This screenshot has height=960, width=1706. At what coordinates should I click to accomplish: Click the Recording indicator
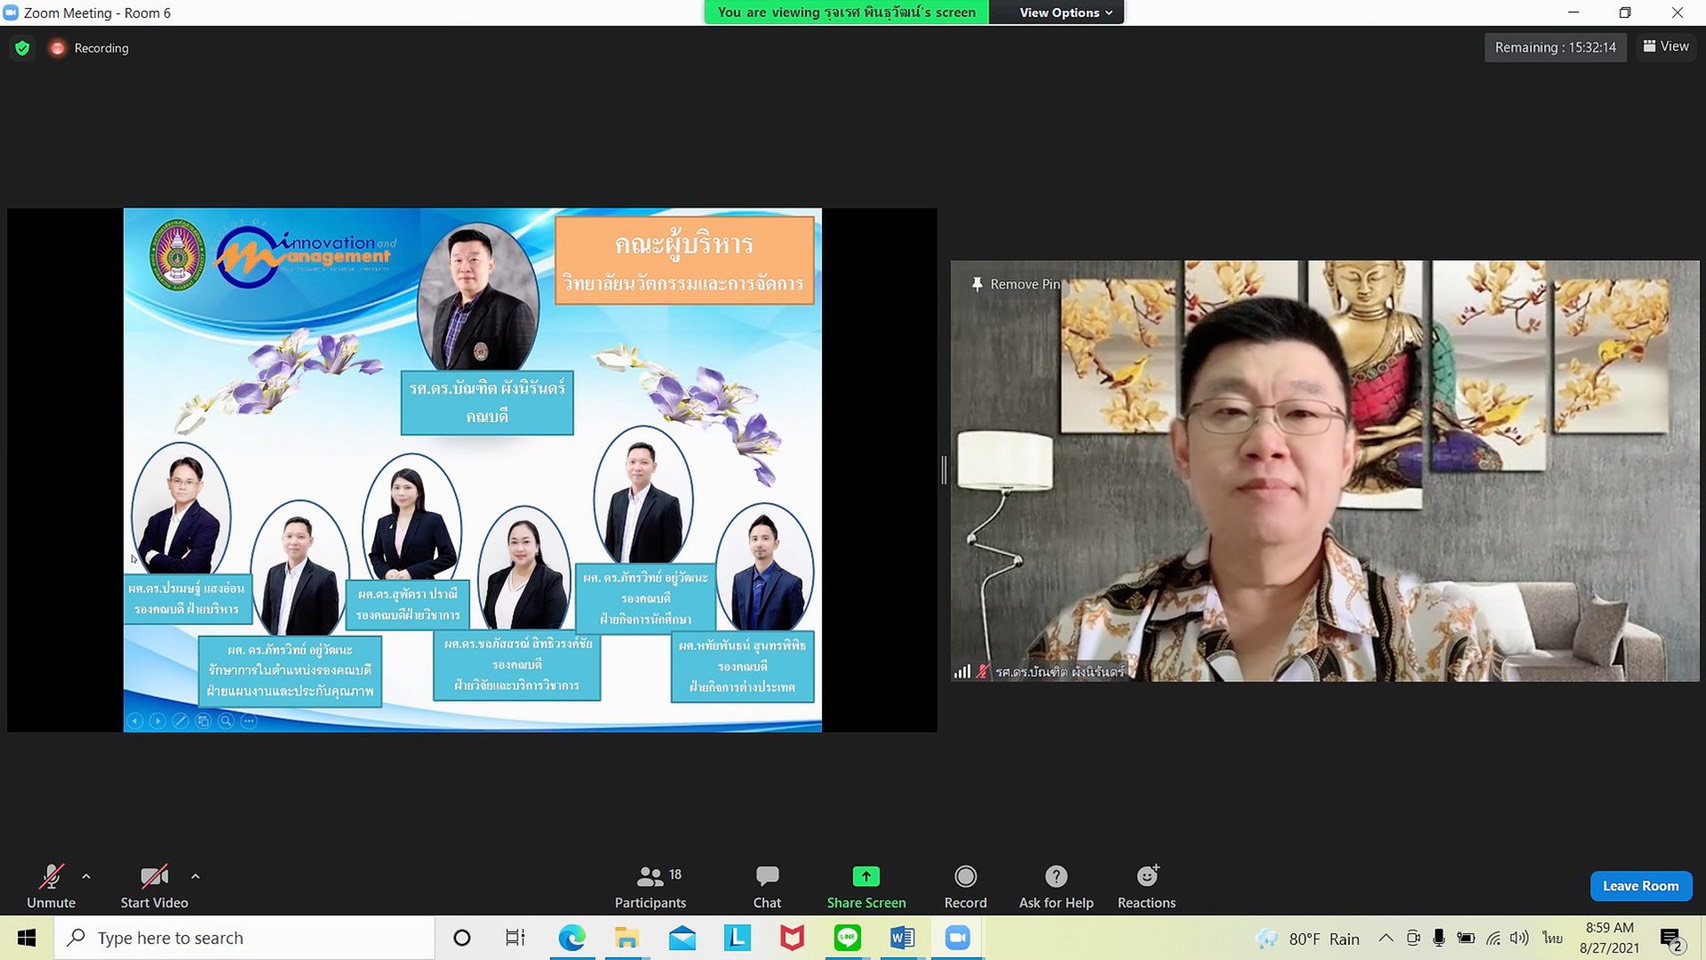90,48
